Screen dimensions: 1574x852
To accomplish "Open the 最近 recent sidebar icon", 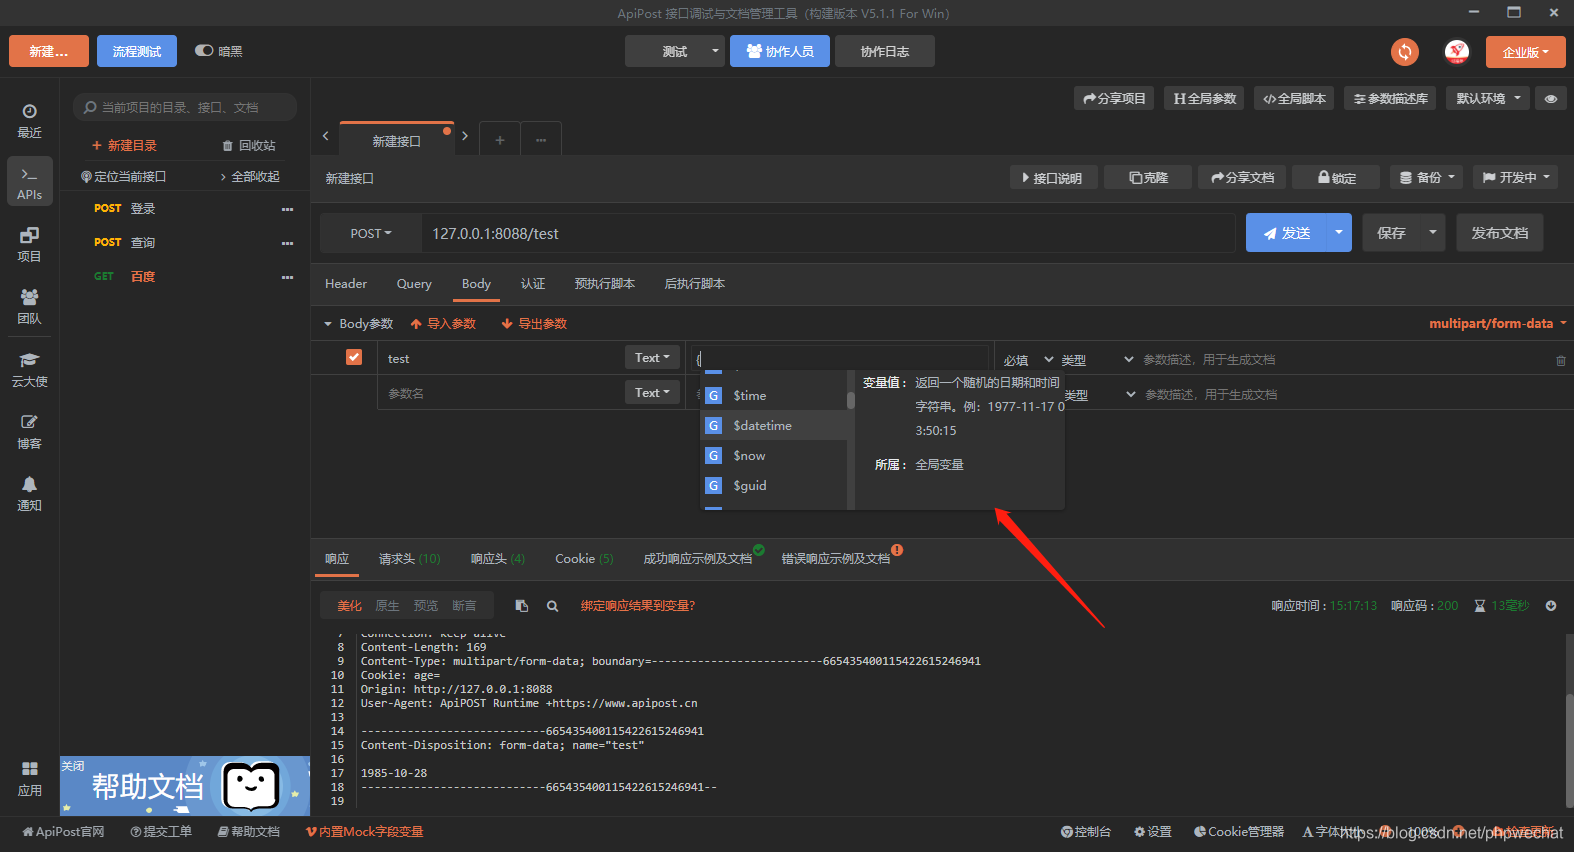I will 29,120.
